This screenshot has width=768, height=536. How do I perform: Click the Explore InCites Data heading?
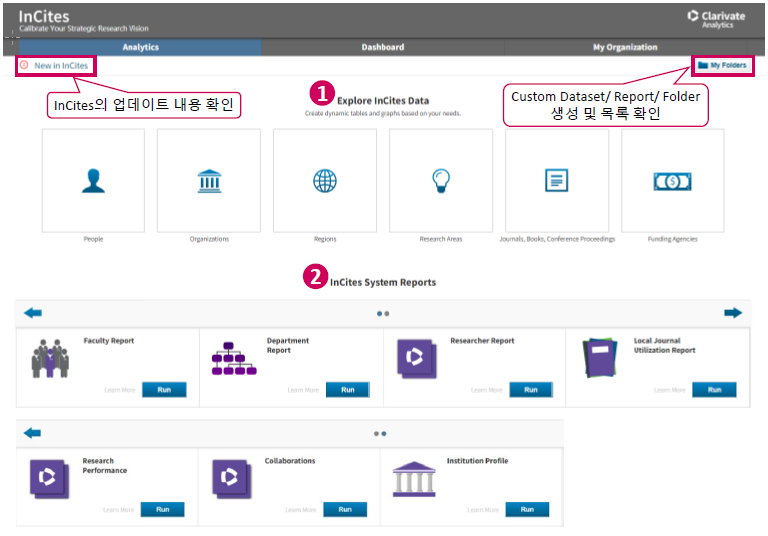(x=383, y=100)
